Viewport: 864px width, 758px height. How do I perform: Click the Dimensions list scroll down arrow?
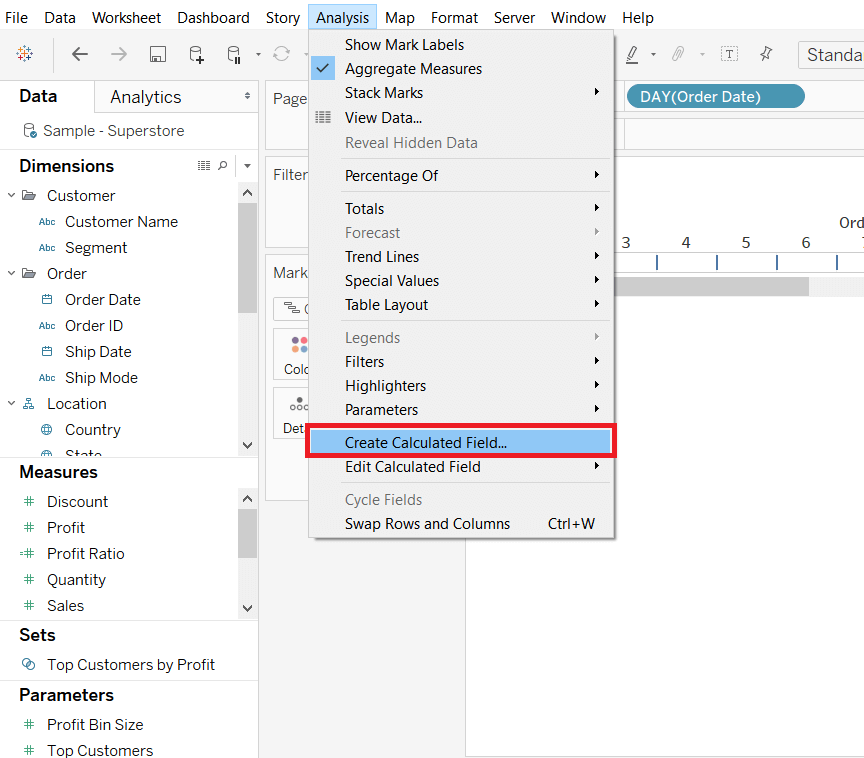coord(247,445)
